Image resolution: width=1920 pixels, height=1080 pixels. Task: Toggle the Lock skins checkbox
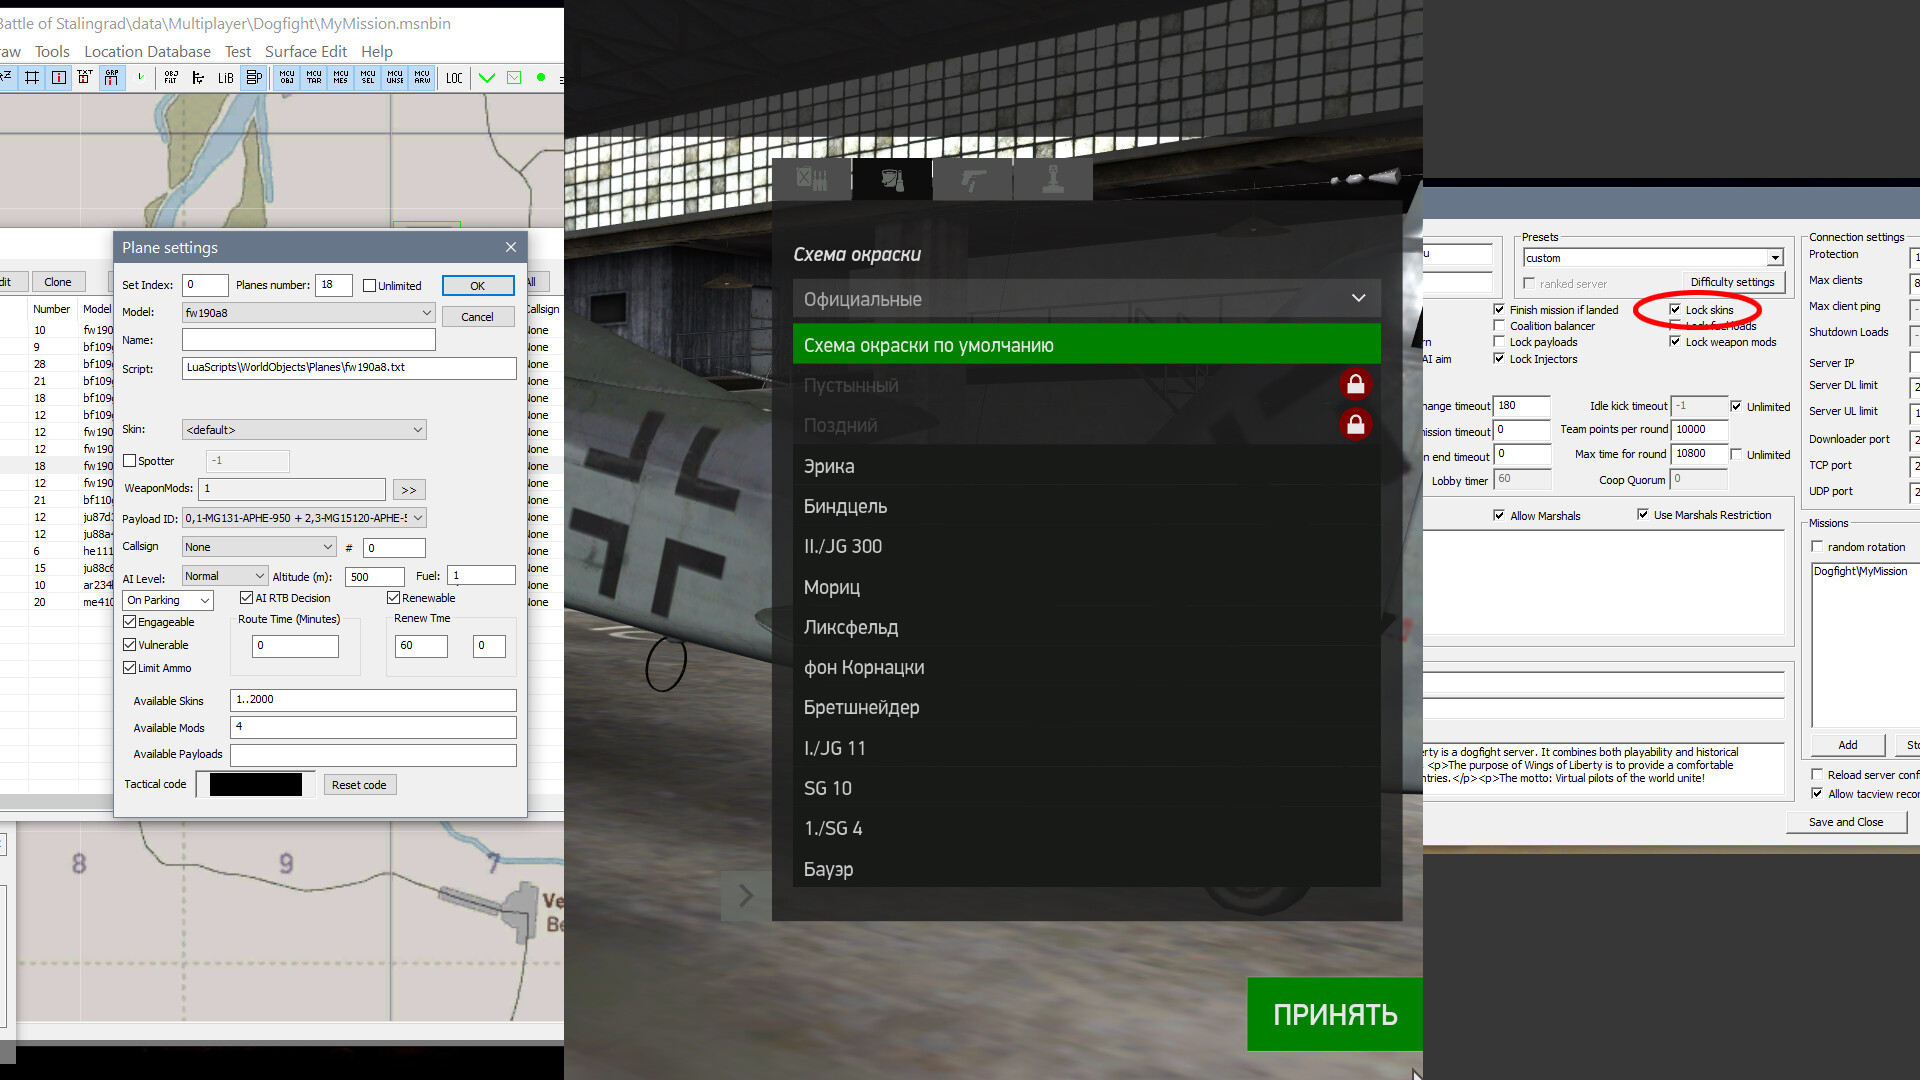(x=1675, y=310)
